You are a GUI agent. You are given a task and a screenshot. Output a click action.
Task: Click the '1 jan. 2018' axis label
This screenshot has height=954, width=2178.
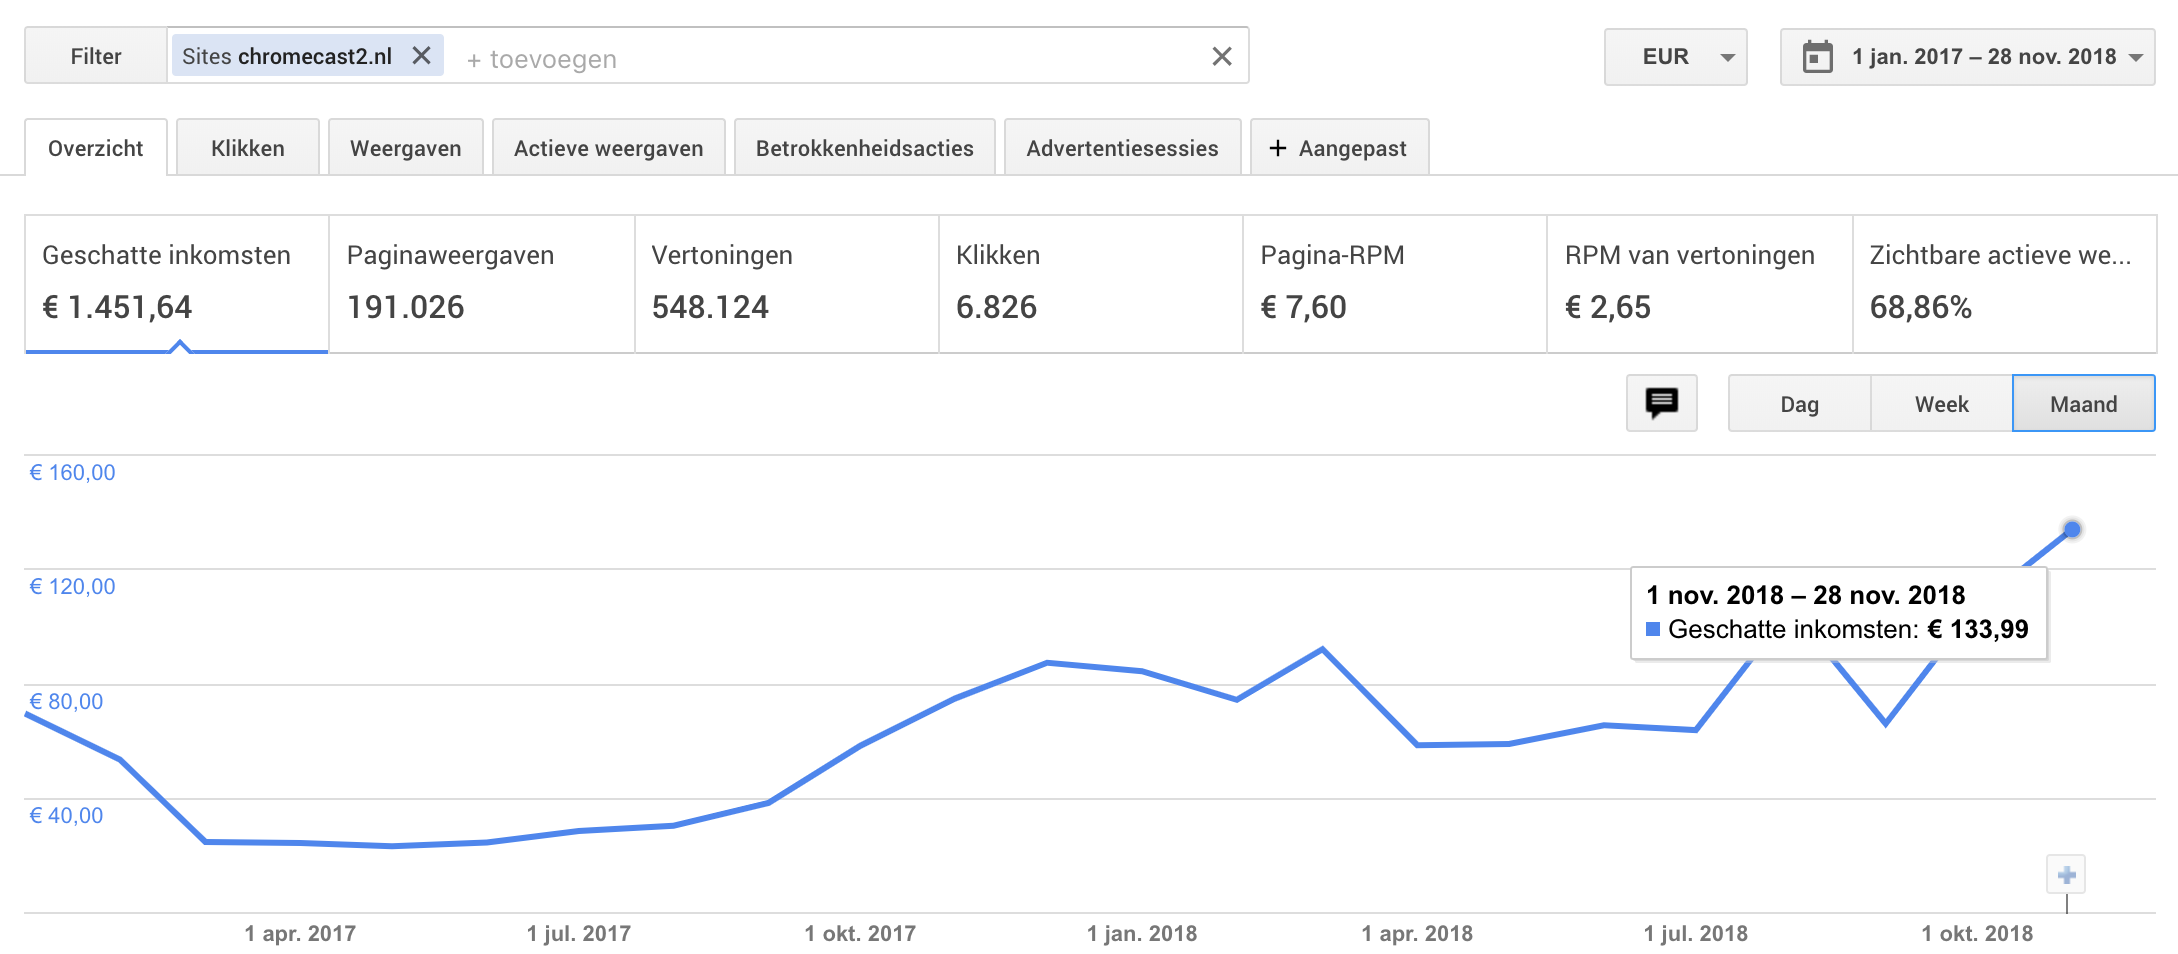coord(1142,933)
